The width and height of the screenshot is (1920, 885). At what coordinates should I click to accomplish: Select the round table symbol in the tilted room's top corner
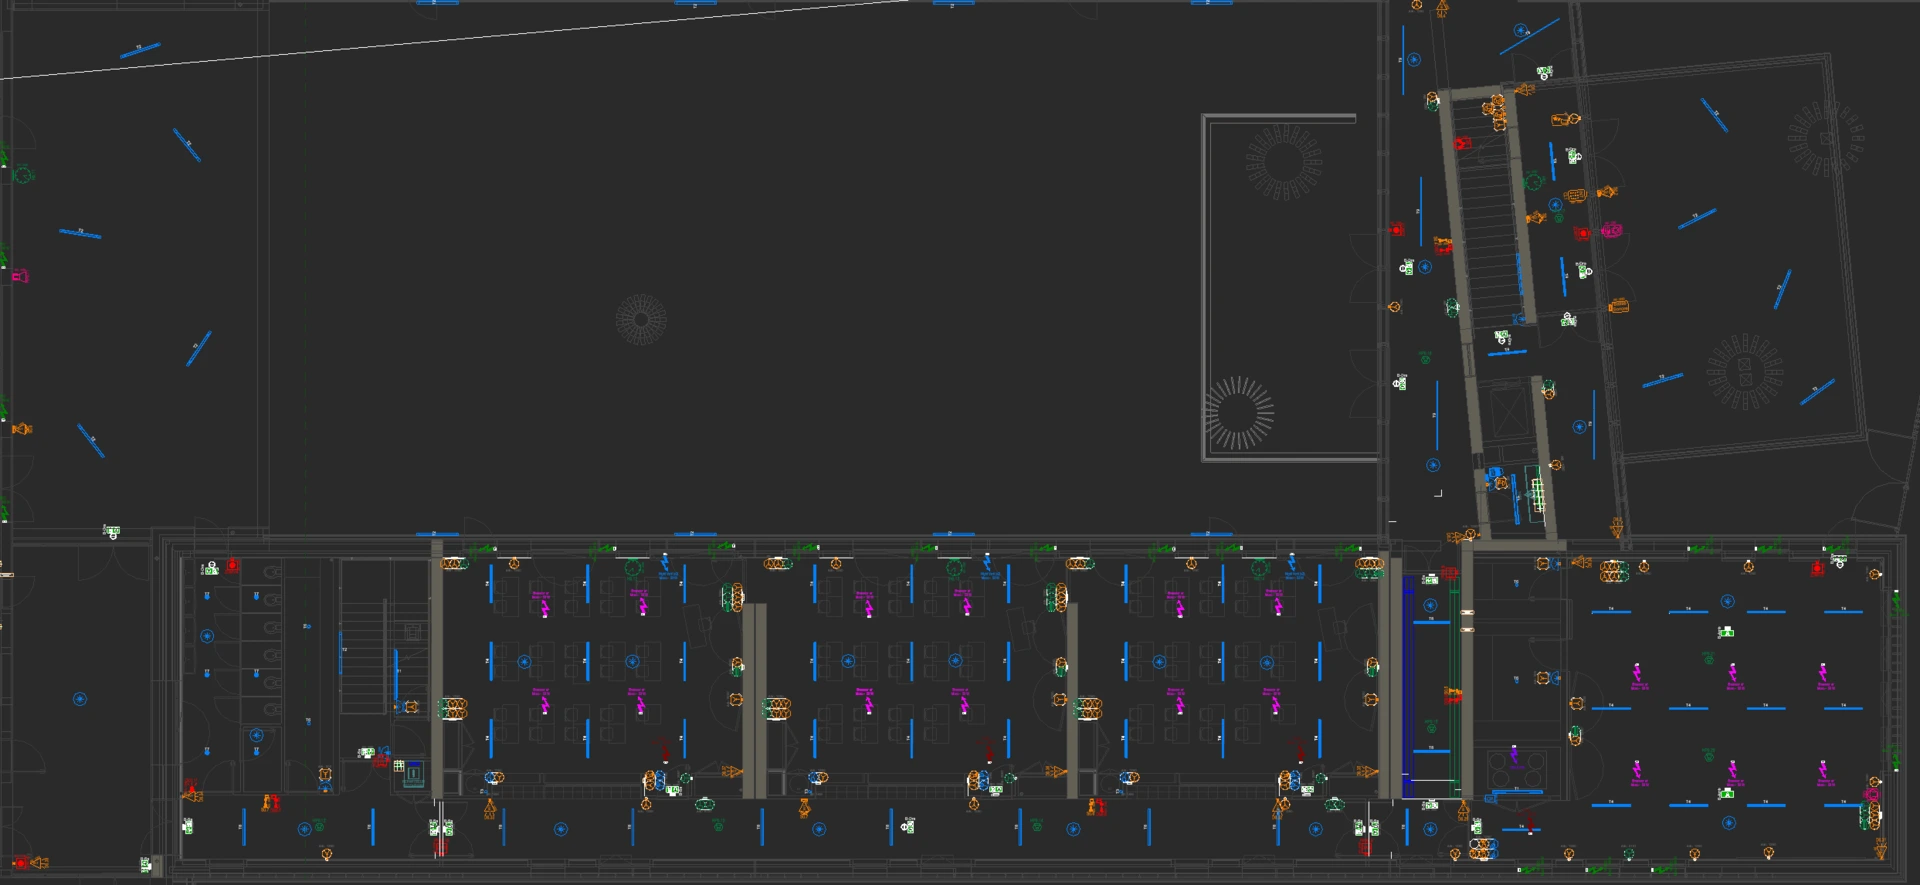tap(1825, 137)
